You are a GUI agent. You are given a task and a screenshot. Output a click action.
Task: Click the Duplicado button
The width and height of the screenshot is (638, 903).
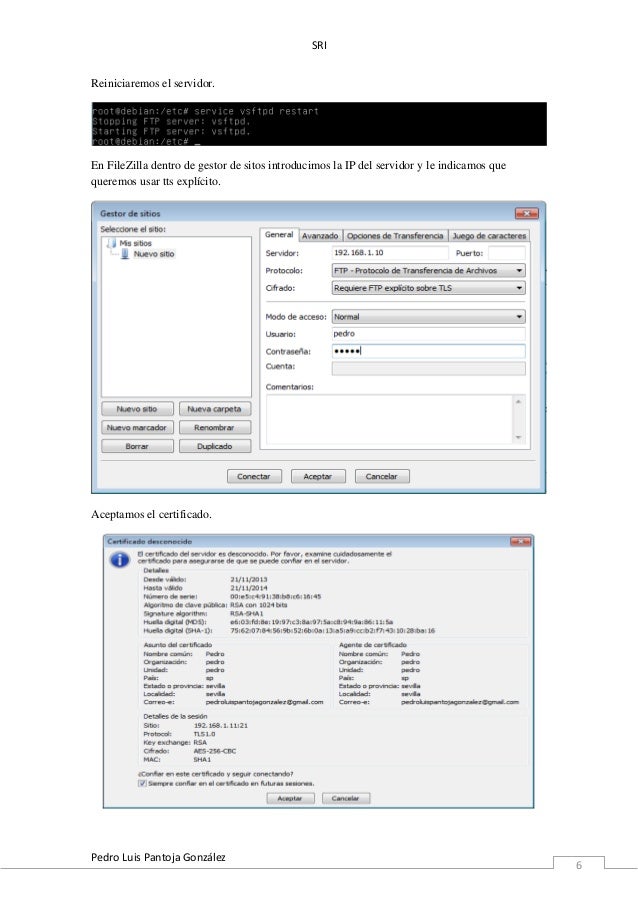214,446
